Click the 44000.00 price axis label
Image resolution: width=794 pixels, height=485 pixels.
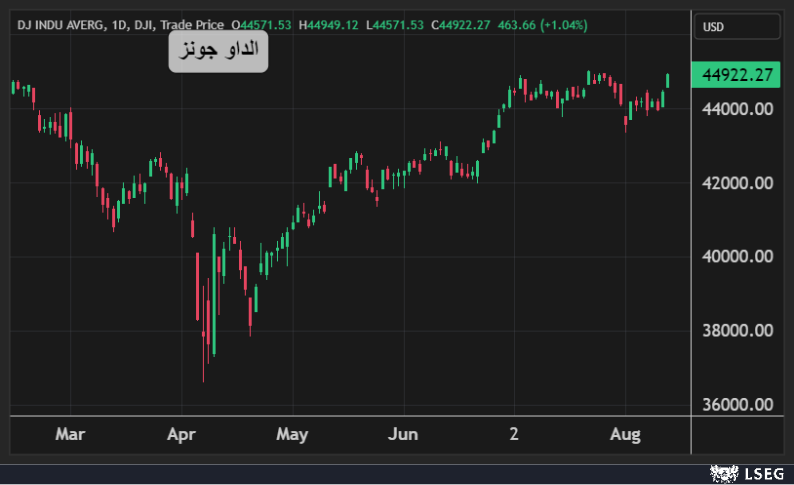tap(738, 109)
